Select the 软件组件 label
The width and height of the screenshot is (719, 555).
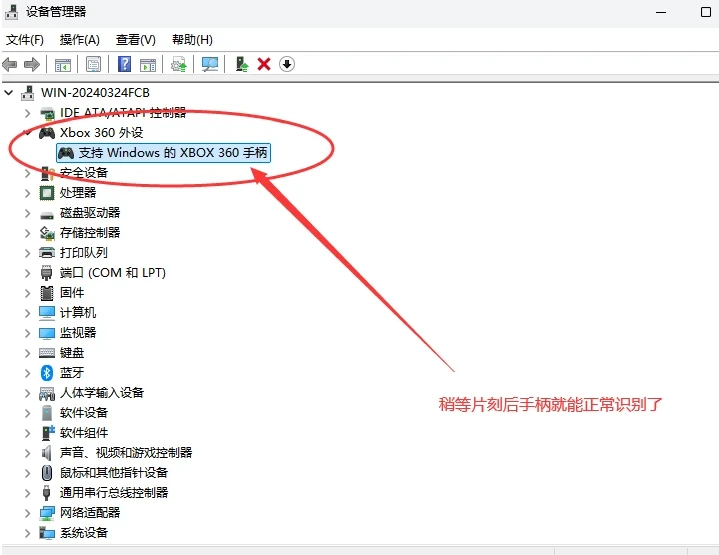(x=83, y=433)
